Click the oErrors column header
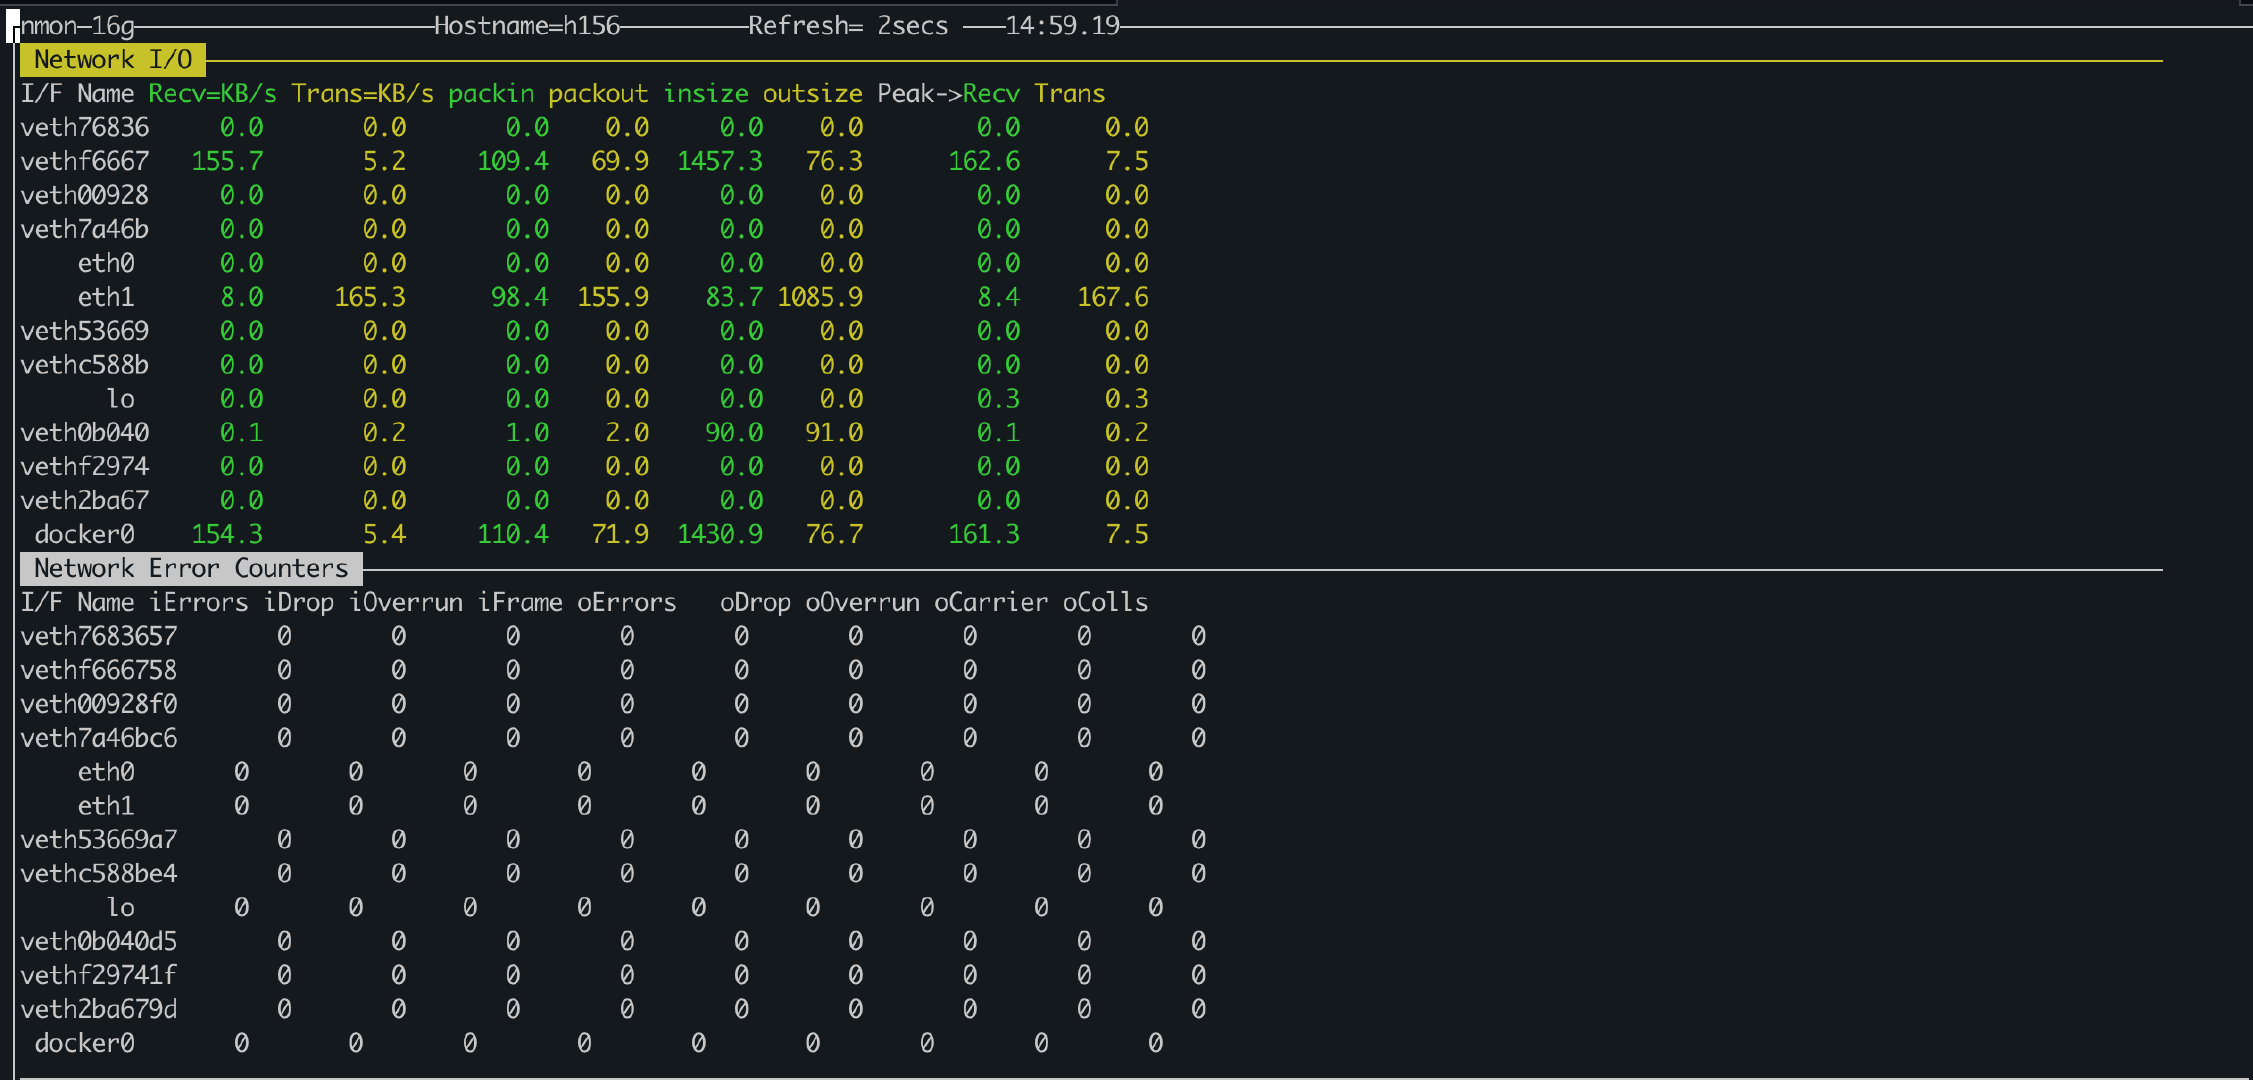The height and width of the screenshot is (1080, 2253). (x=627, y=602)
